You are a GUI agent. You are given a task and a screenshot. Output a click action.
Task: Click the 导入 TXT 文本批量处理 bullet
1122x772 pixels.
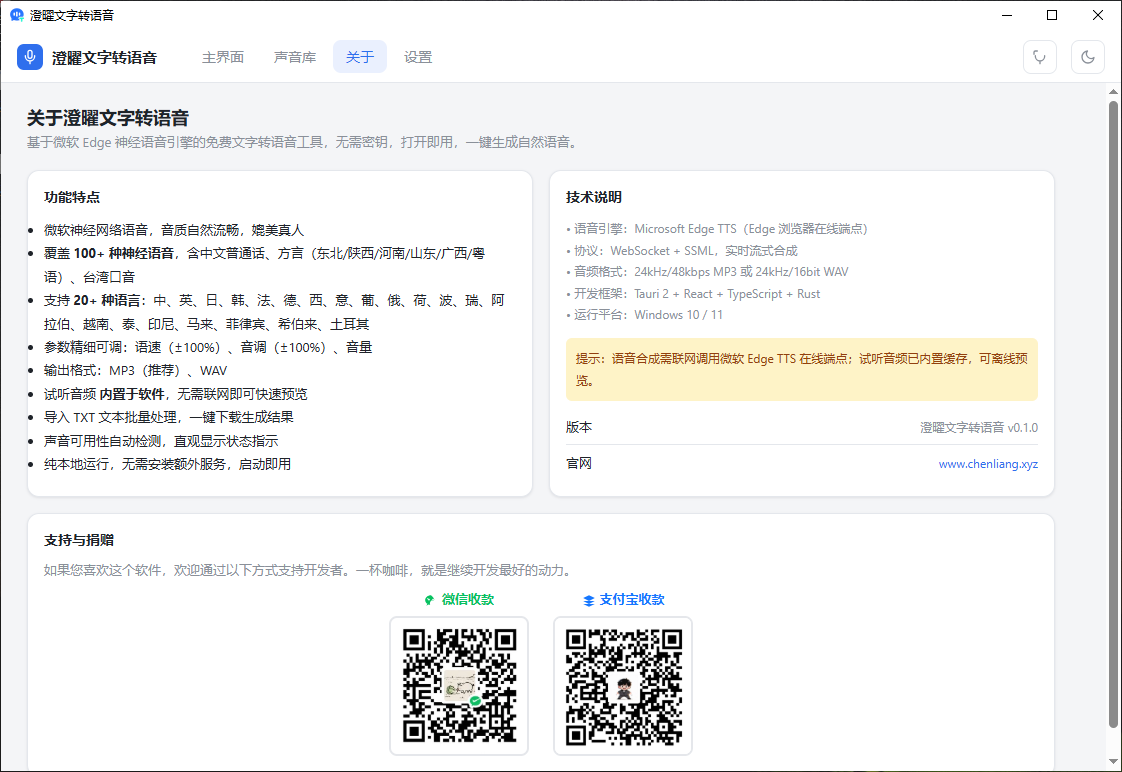pyautogui.click(x=169, y=417)
